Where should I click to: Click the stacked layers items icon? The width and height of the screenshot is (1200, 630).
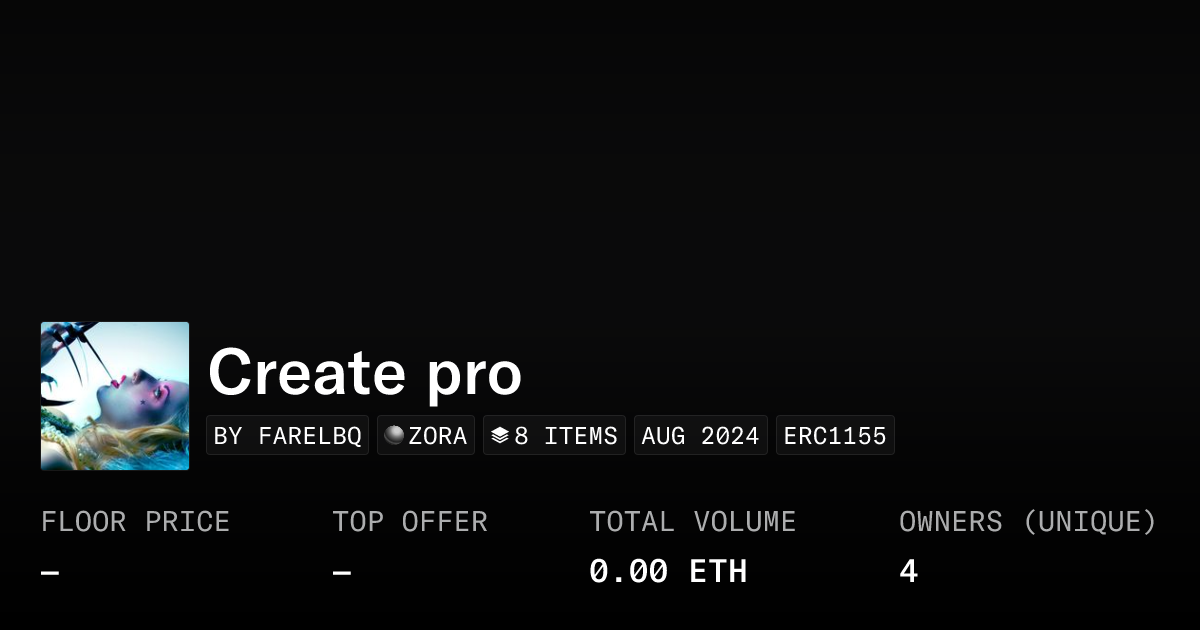pyautogui.click(x=500, y=435)
